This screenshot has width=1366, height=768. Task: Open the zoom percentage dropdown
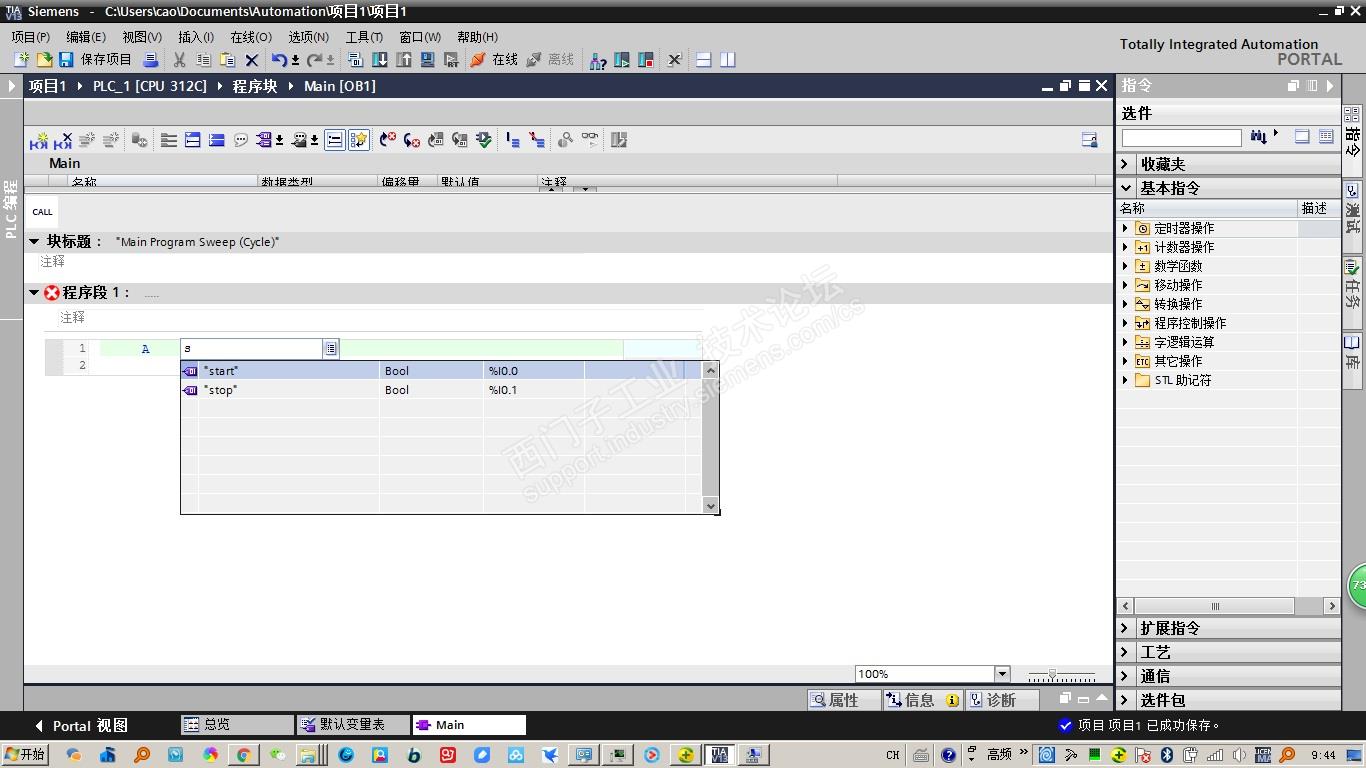(x=1002, y=674)
